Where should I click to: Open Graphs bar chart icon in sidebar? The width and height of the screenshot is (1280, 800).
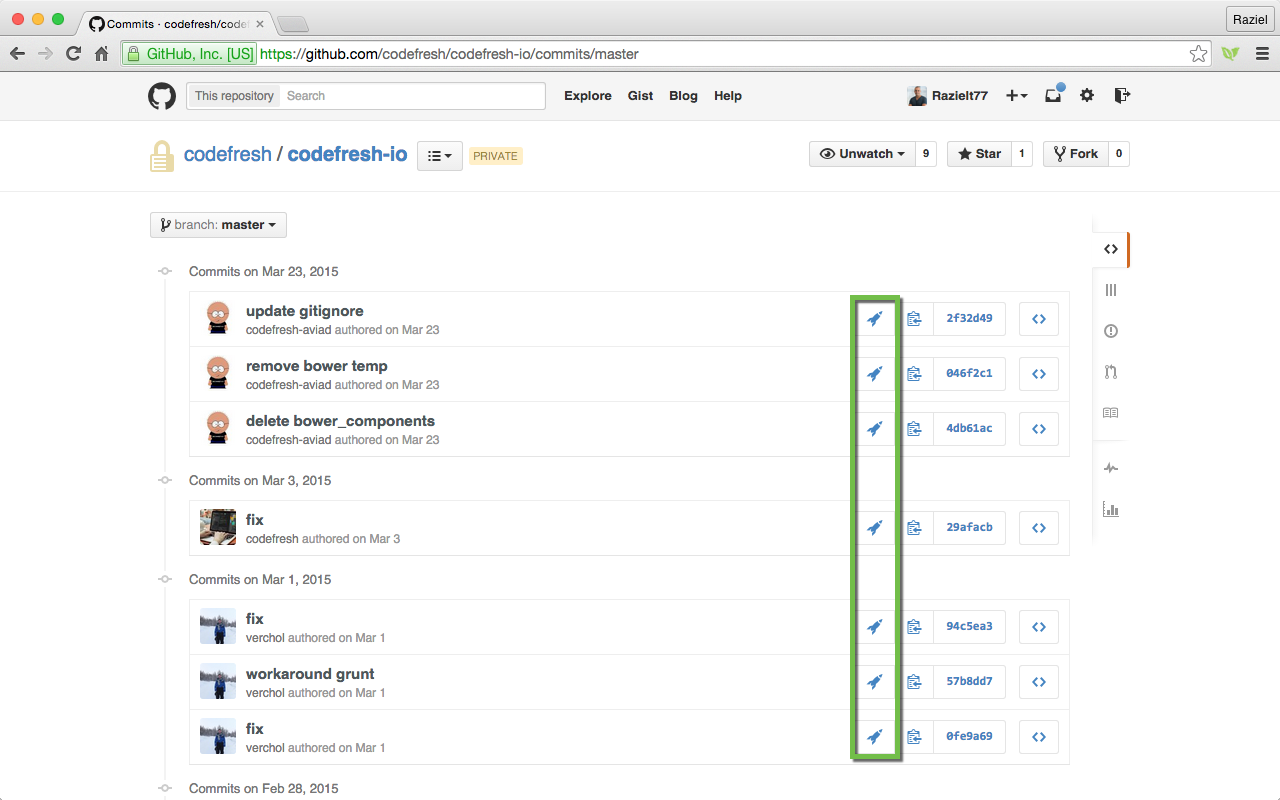pos(1111,509)
